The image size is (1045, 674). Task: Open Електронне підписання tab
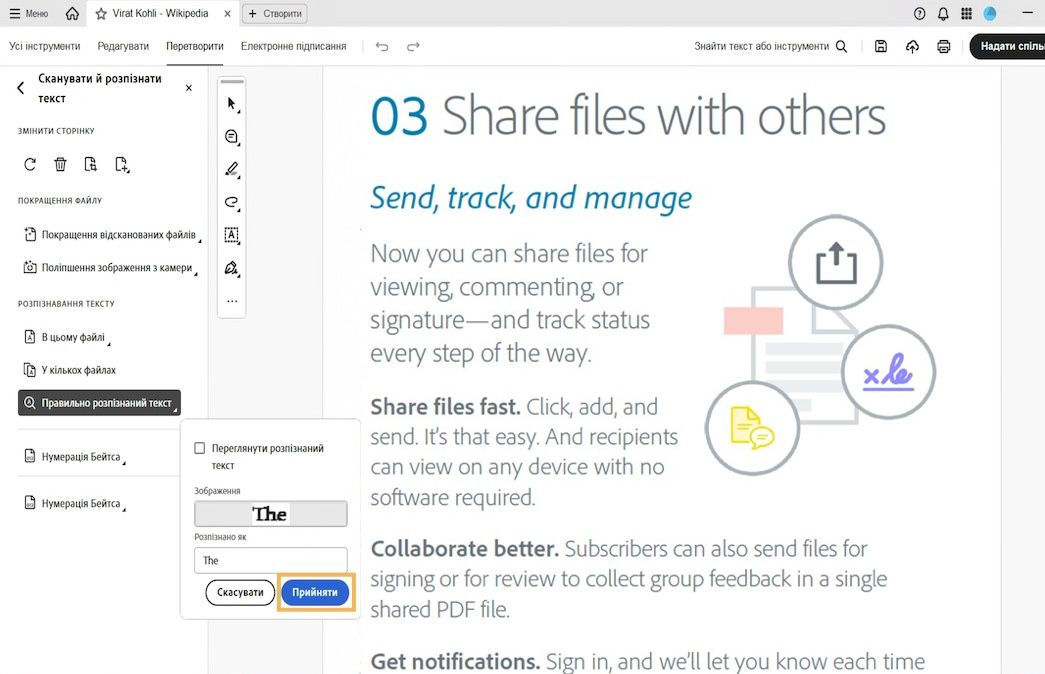pos(293,46)
